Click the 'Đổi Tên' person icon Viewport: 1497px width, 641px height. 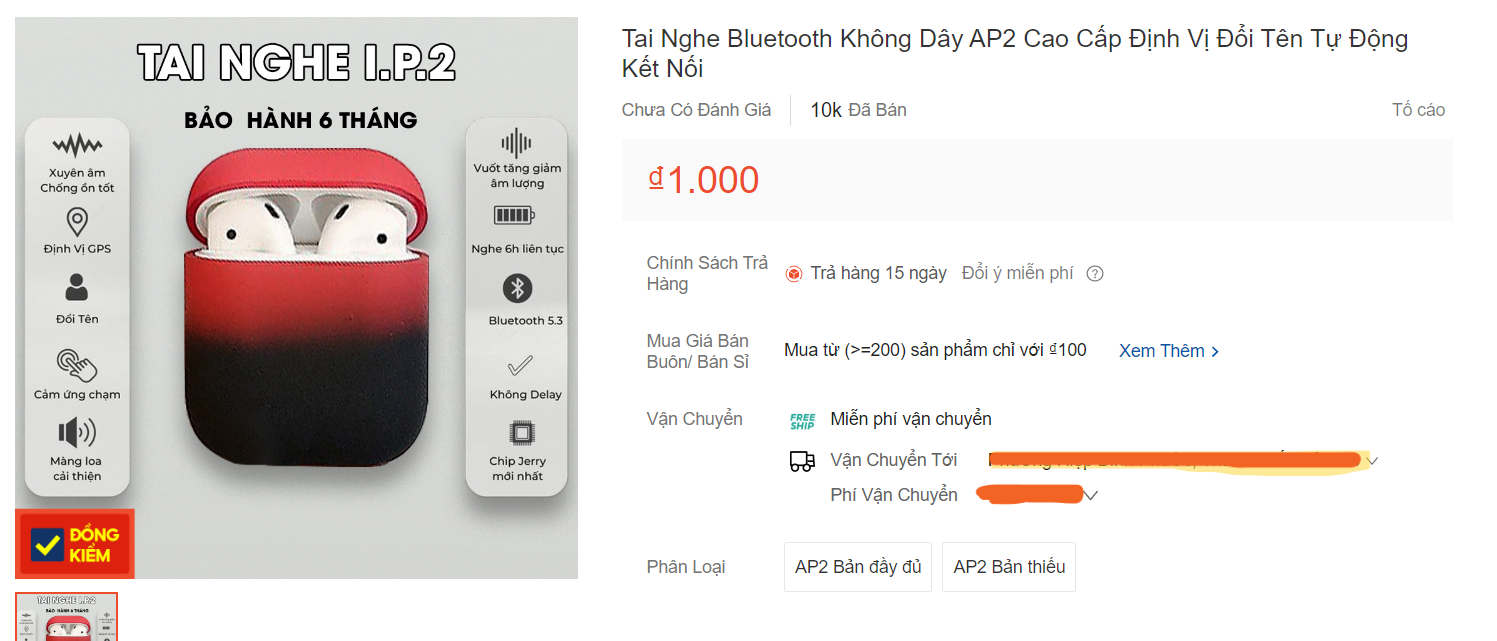(x=77, y=288)
